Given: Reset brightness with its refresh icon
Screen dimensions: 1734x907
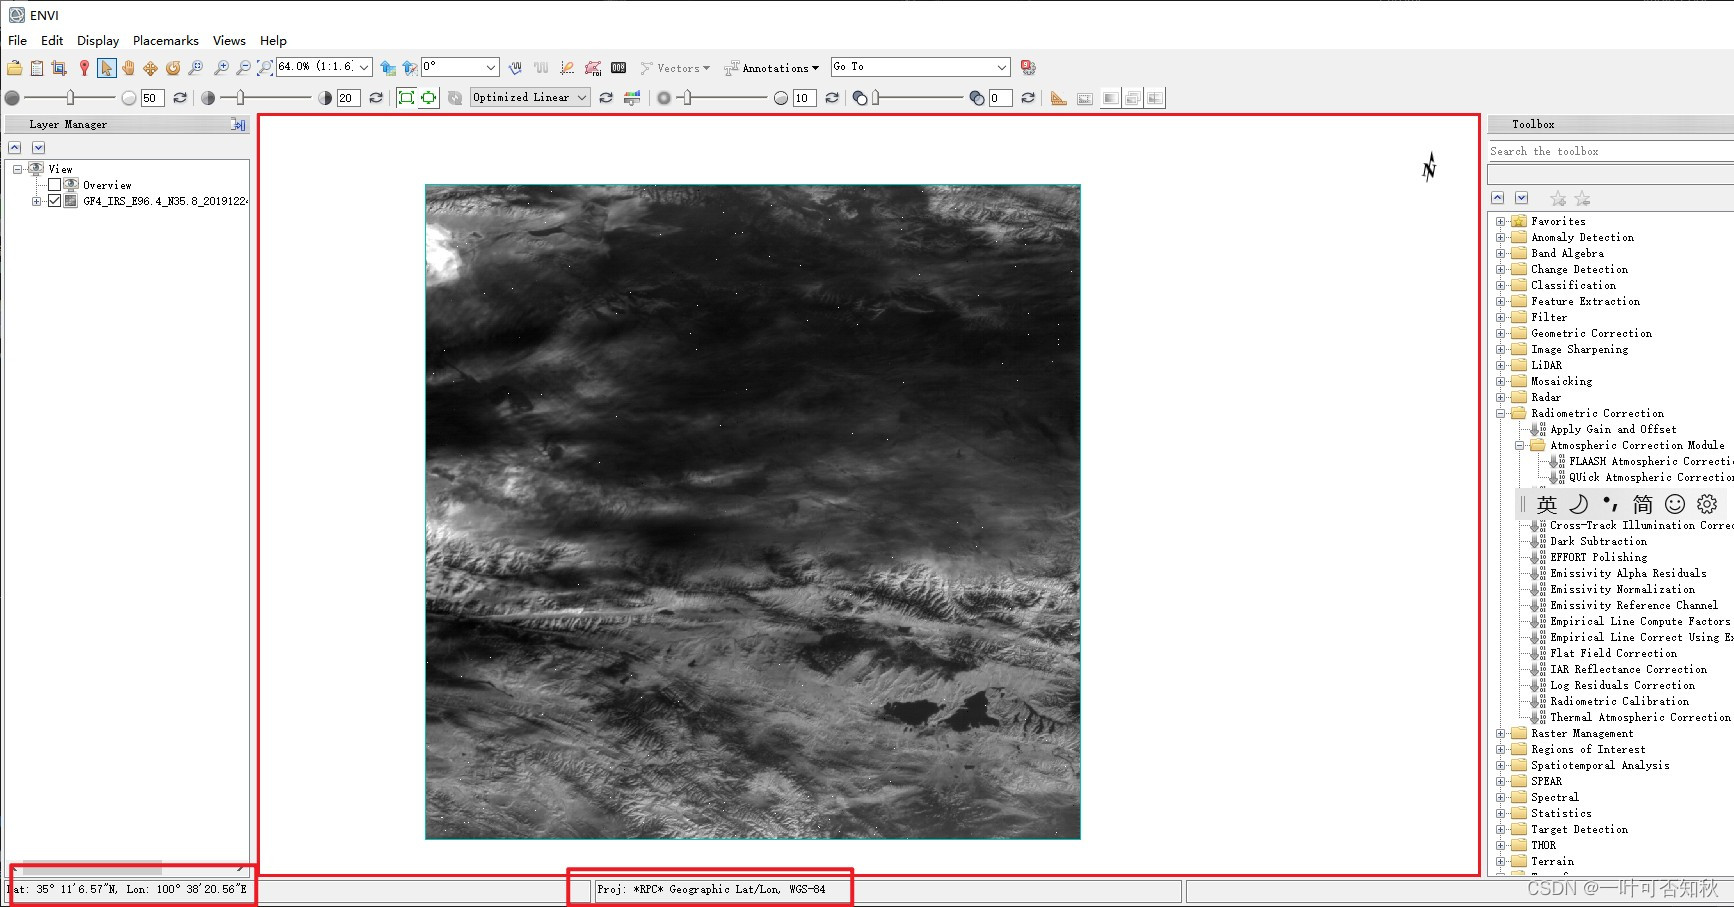Looking at the screenshot, I should tap(180, 98).
